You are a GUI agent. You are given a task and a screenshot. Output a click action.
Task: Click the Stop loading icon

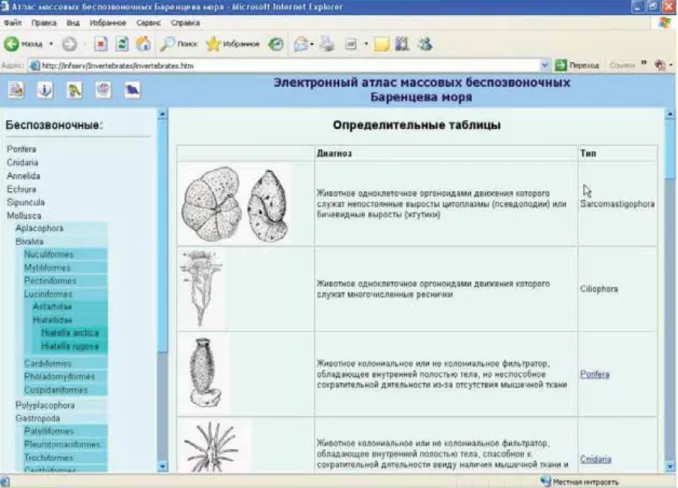click(x=101, y=44)
